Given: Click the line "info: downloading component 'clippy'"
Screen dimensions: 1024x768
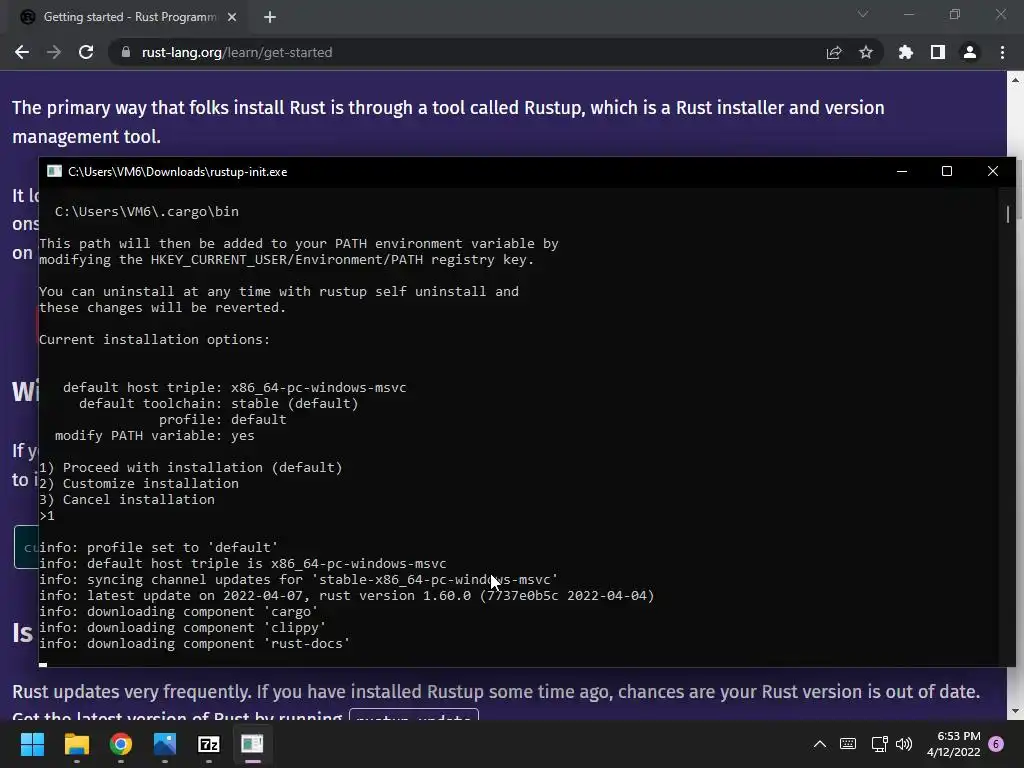Looking at the screenshot, I should [183, 628].
